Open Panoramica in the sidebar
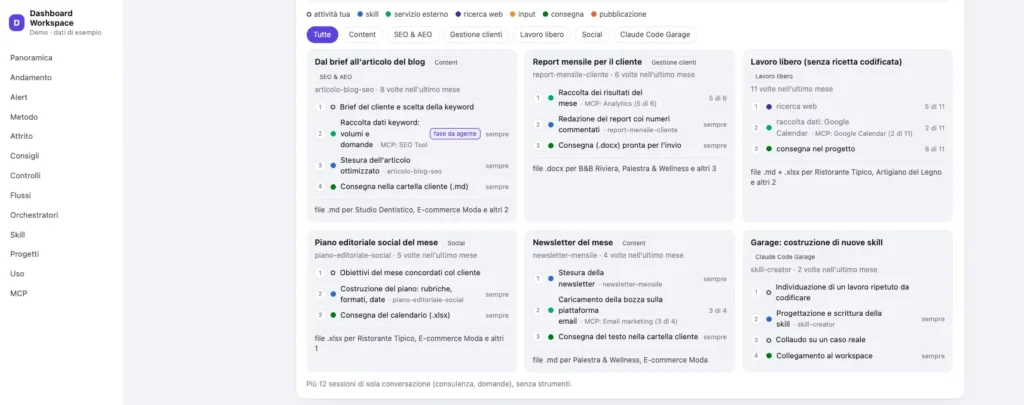The image size is (1024, 405). pos(31,57)
